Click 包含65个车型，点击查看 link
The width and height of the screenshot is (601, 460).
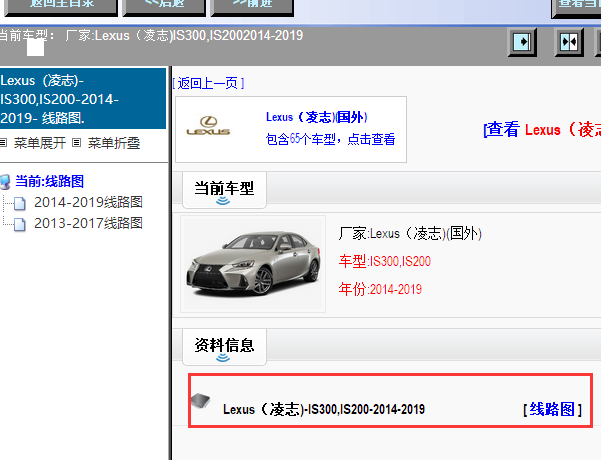330,139
